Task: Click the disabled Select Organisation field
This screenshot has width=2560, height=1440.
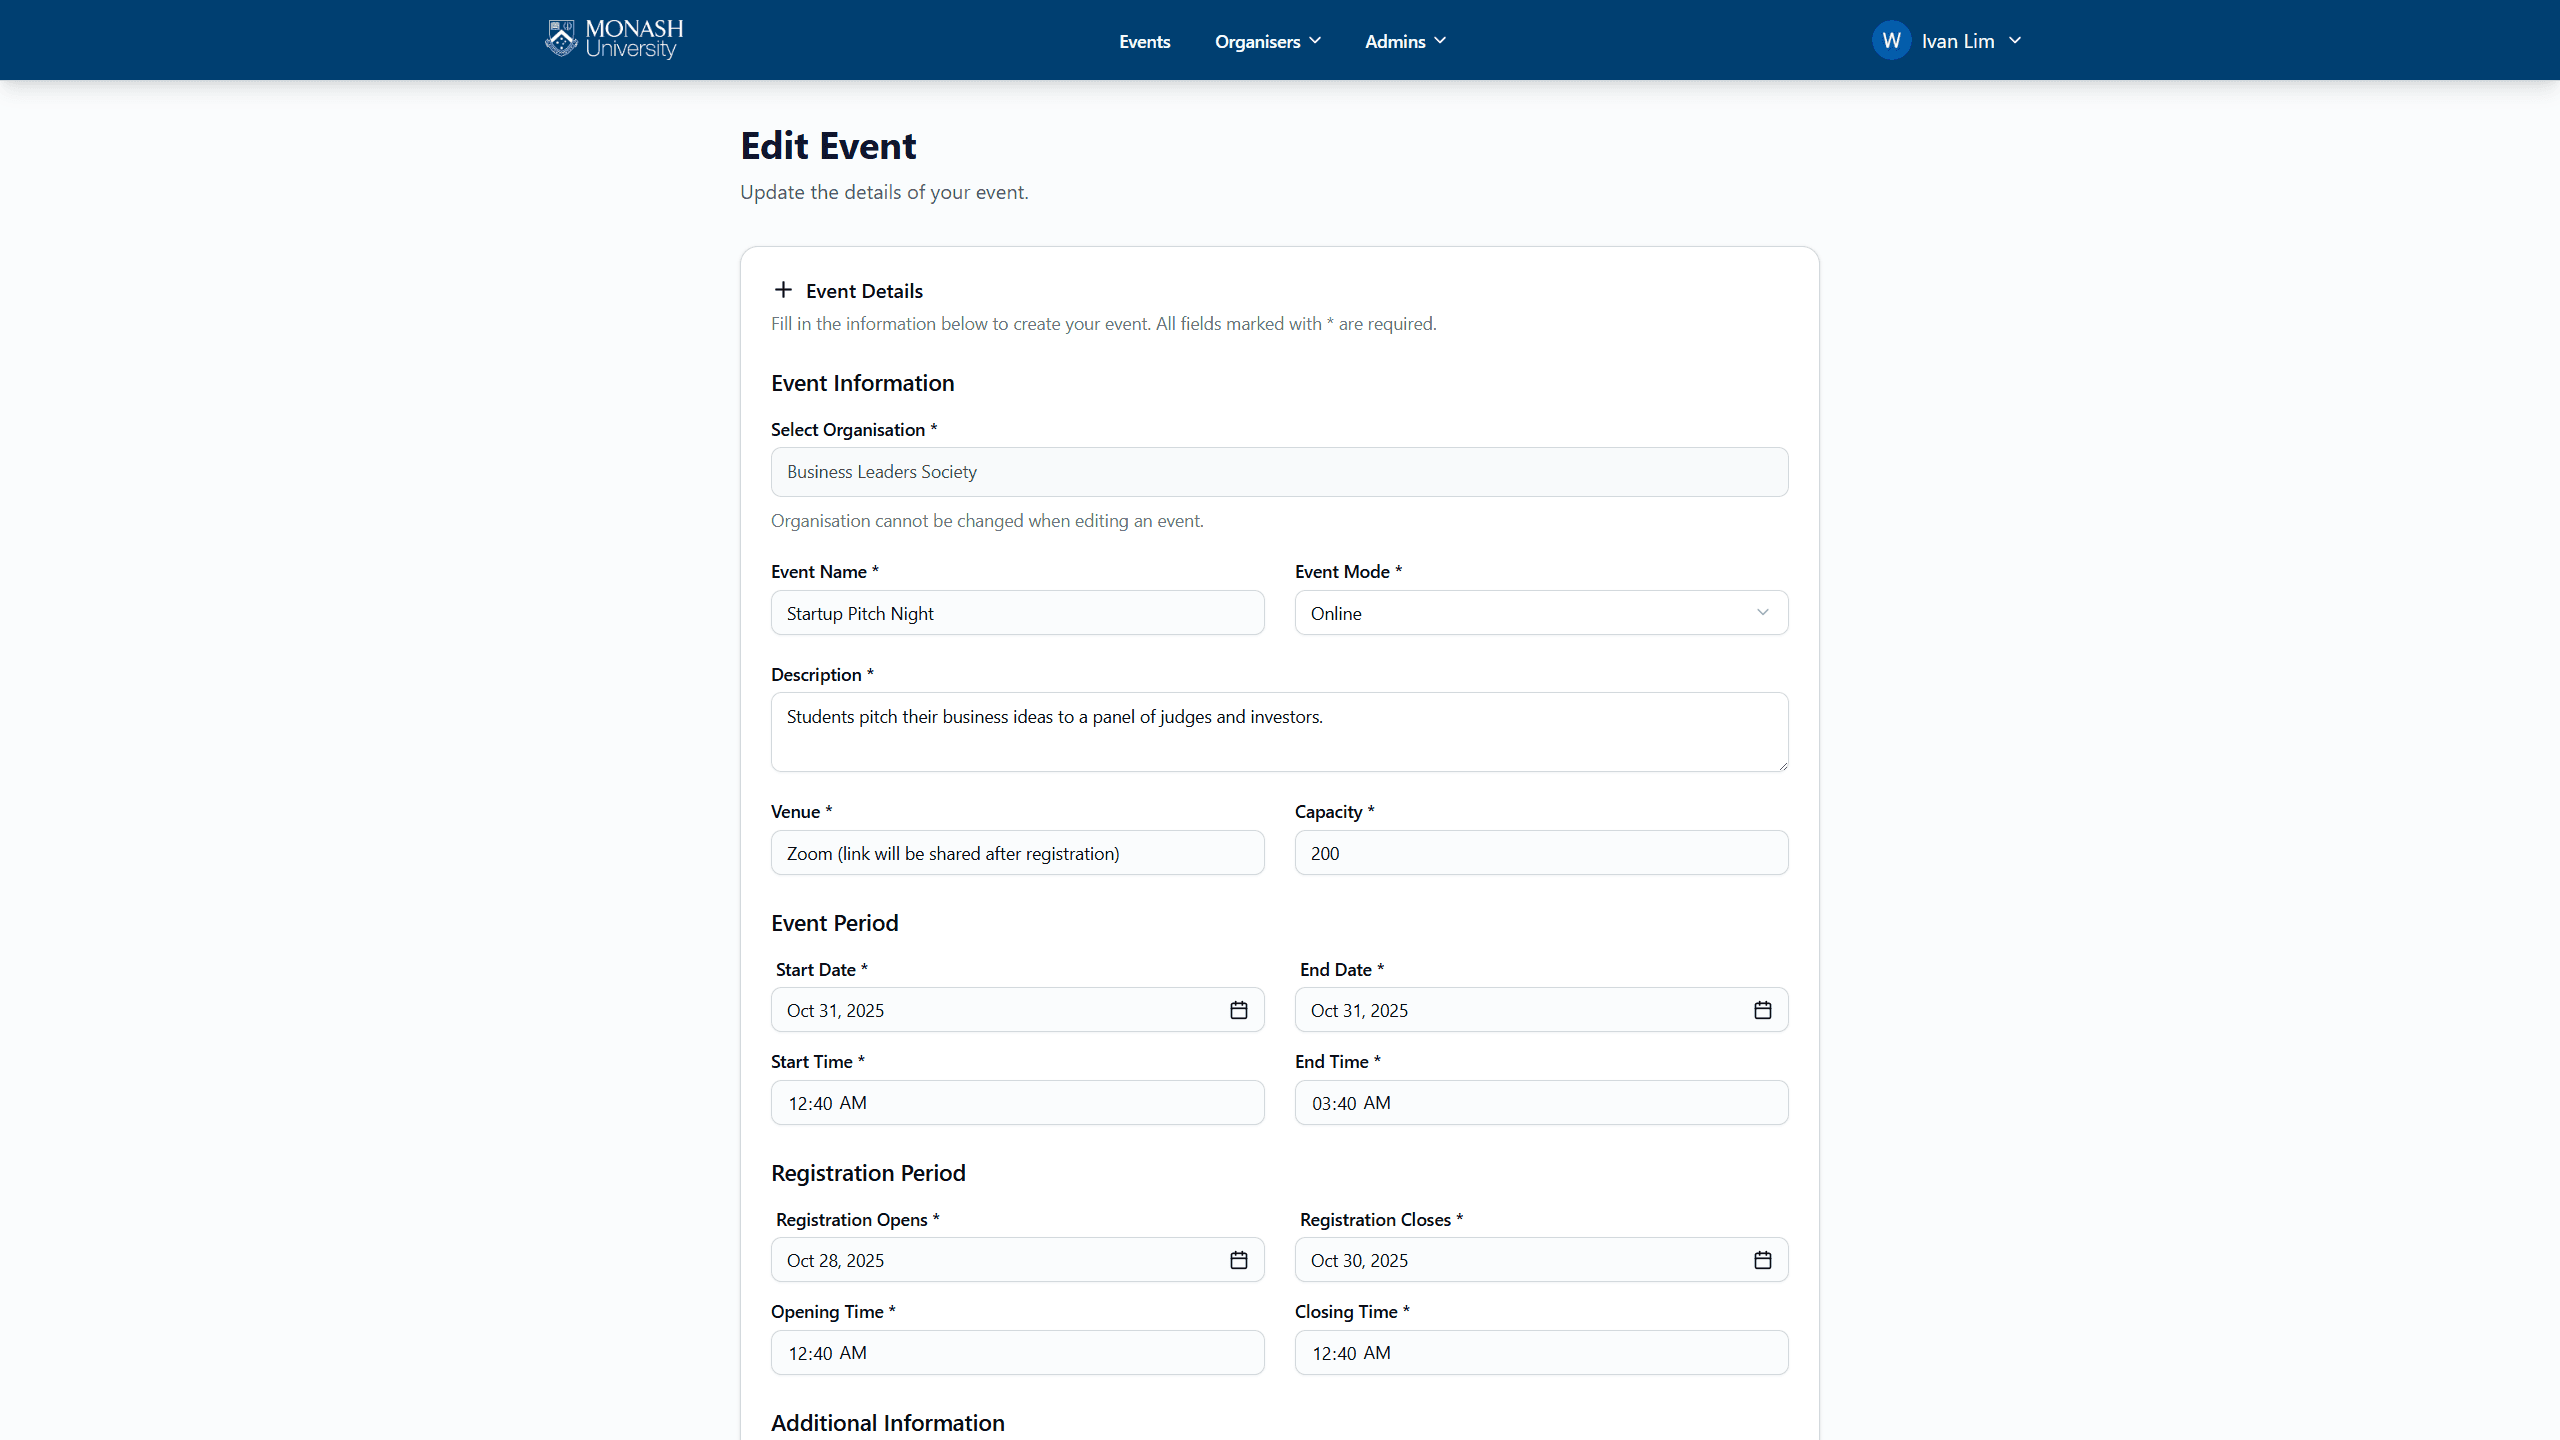Action: coord(1279,472)
